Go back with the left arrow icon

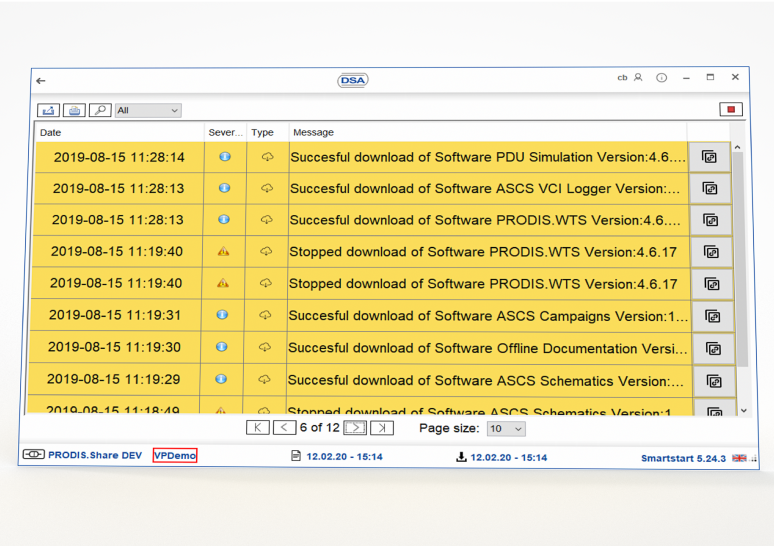click(x=41, y=80)
